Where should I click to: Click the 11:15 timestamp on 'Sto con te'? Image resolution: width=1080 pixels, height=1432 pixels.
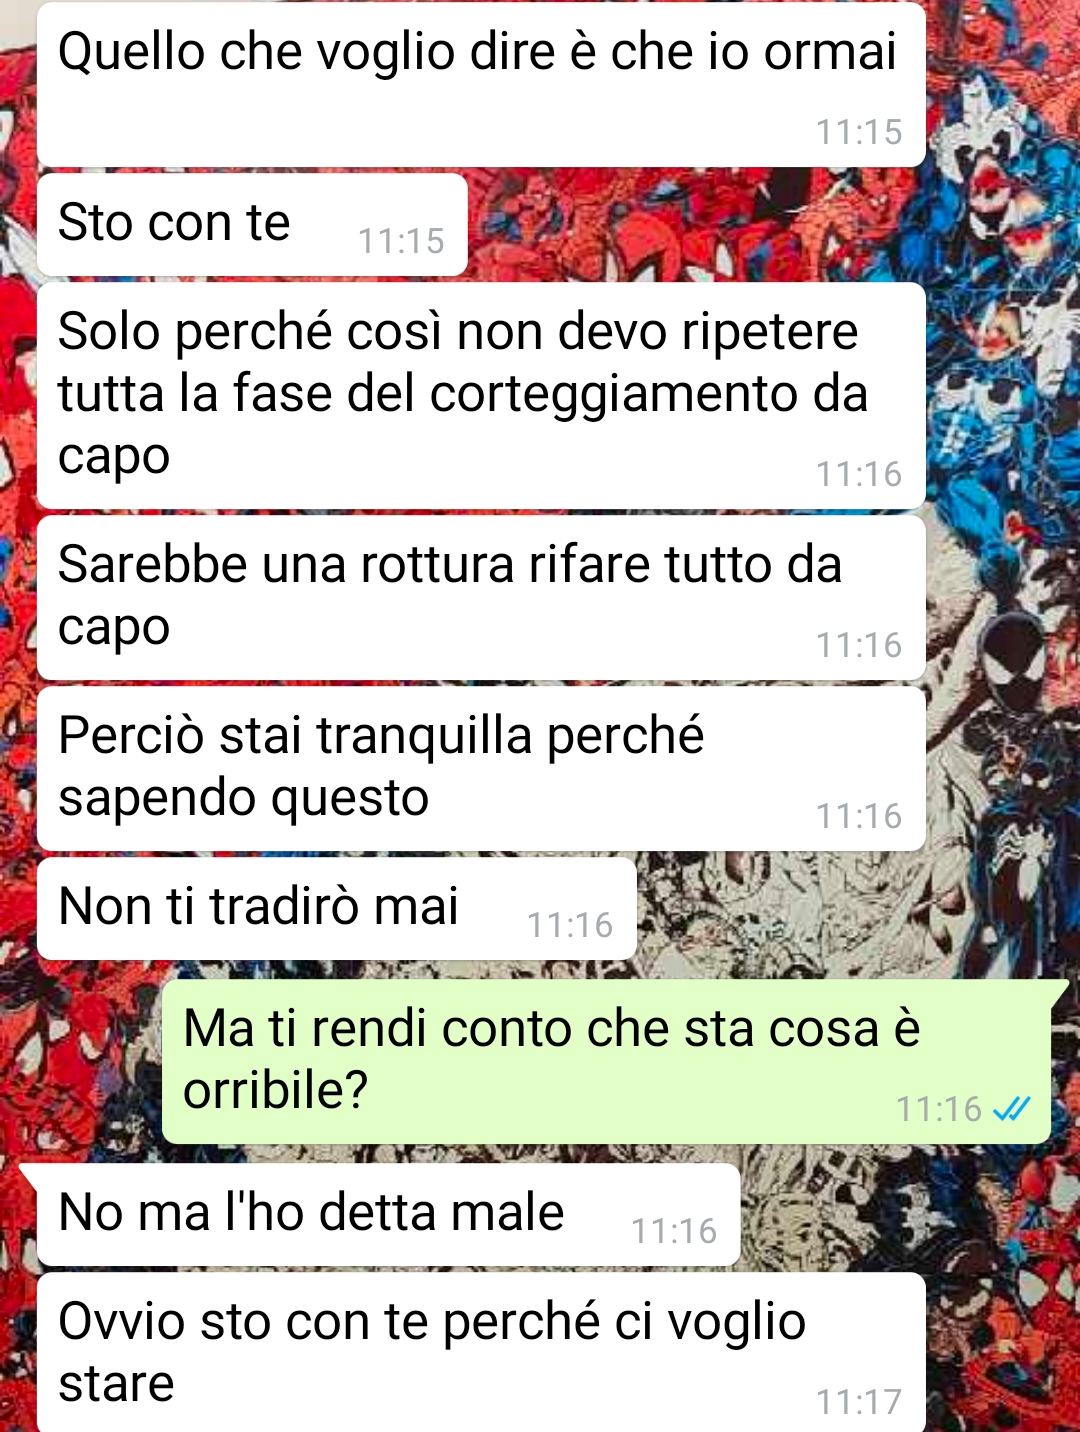(x=401, y=241)
